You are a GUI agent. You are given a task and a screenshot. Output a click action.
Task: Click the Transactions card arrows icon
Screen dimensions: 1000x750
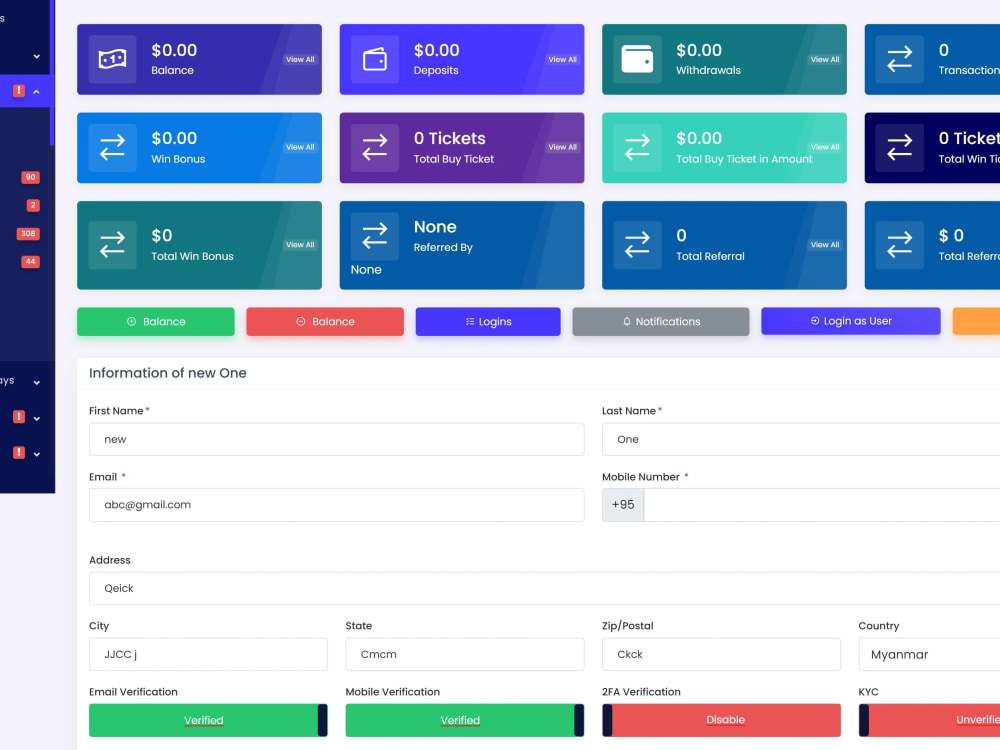[900, 59]
